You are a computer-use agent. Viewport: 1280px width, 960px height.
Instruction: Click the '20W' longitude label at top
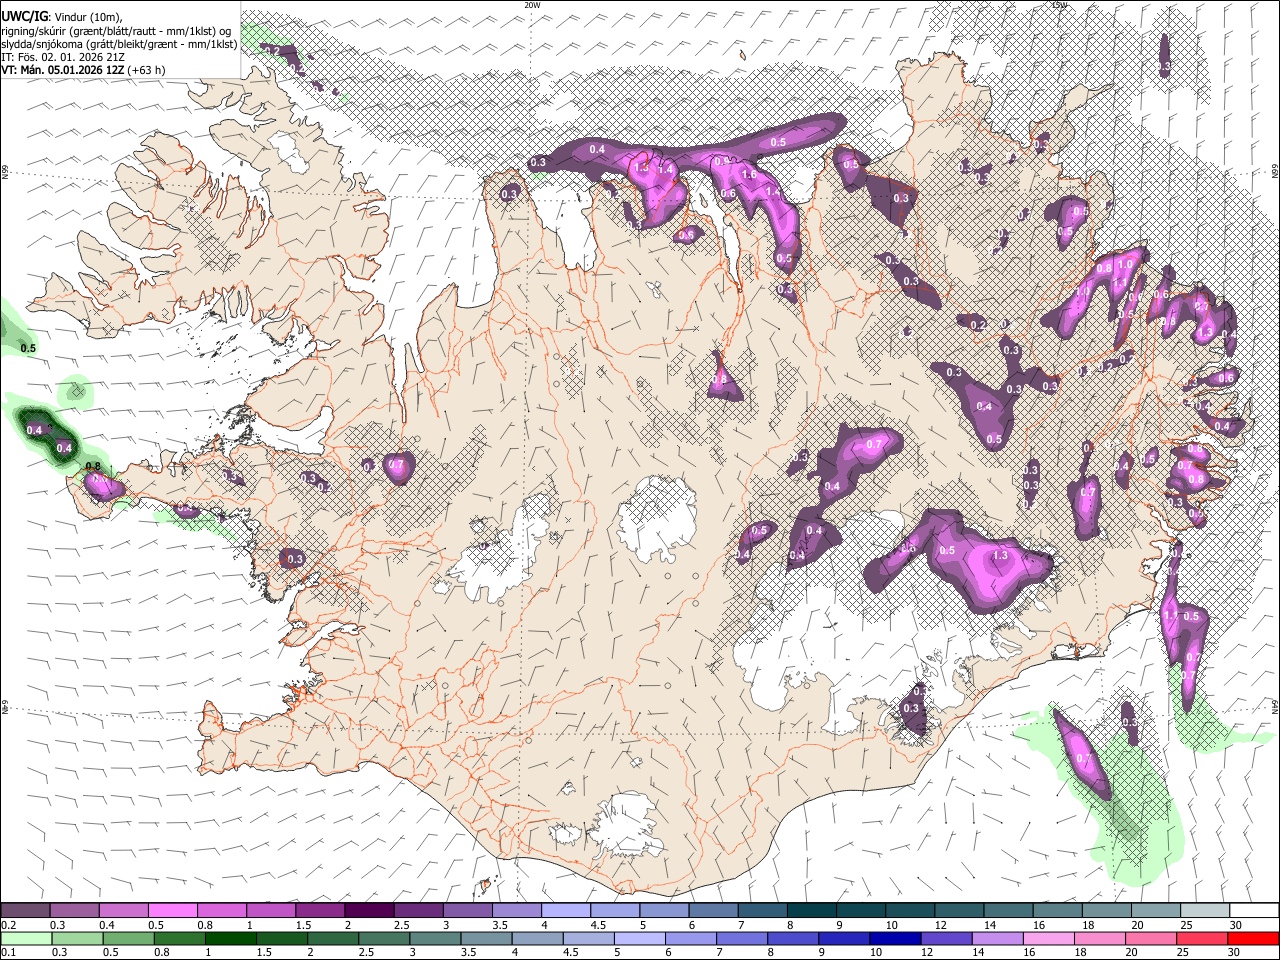(x=532, y=5)
